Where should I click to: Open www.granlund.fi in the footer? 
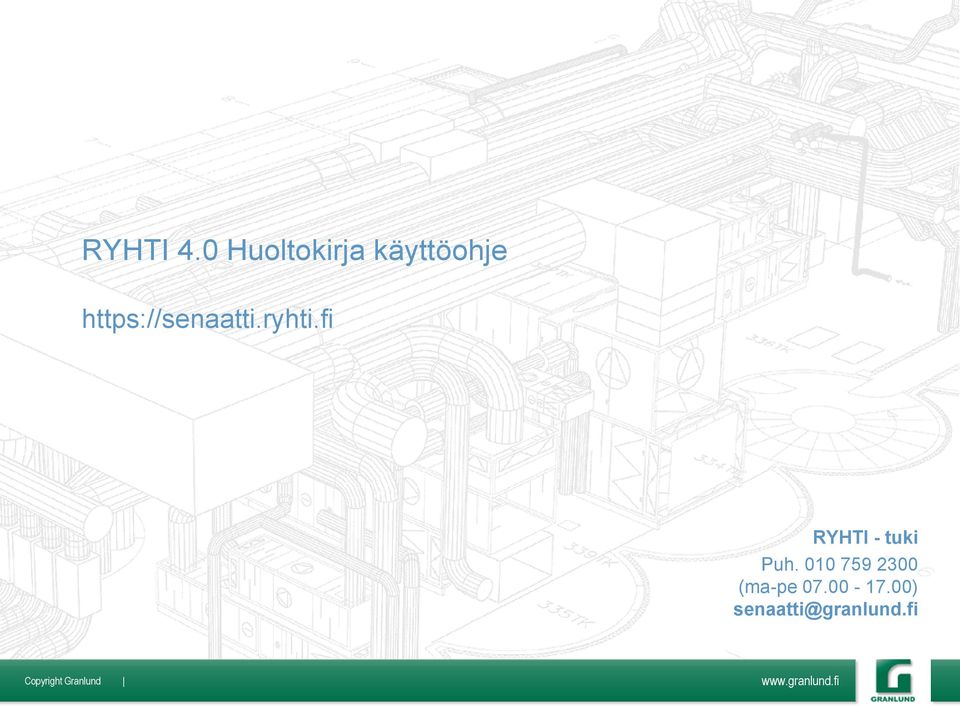coord(800,681)
